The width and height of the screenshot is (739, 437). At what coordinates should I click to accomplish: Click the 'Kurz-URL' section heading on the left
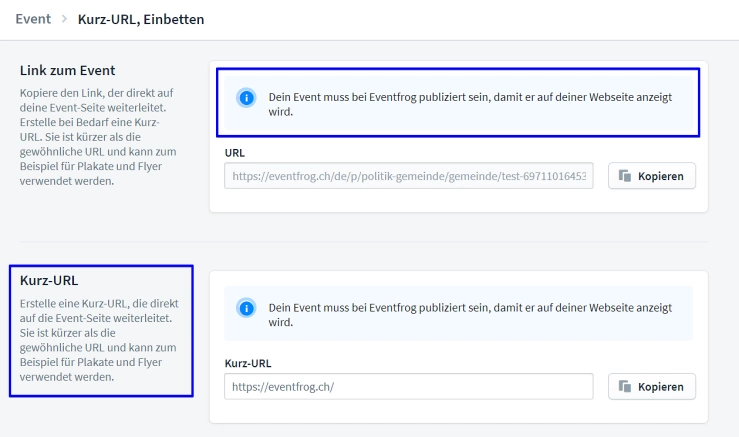click(x=49, y=281)
